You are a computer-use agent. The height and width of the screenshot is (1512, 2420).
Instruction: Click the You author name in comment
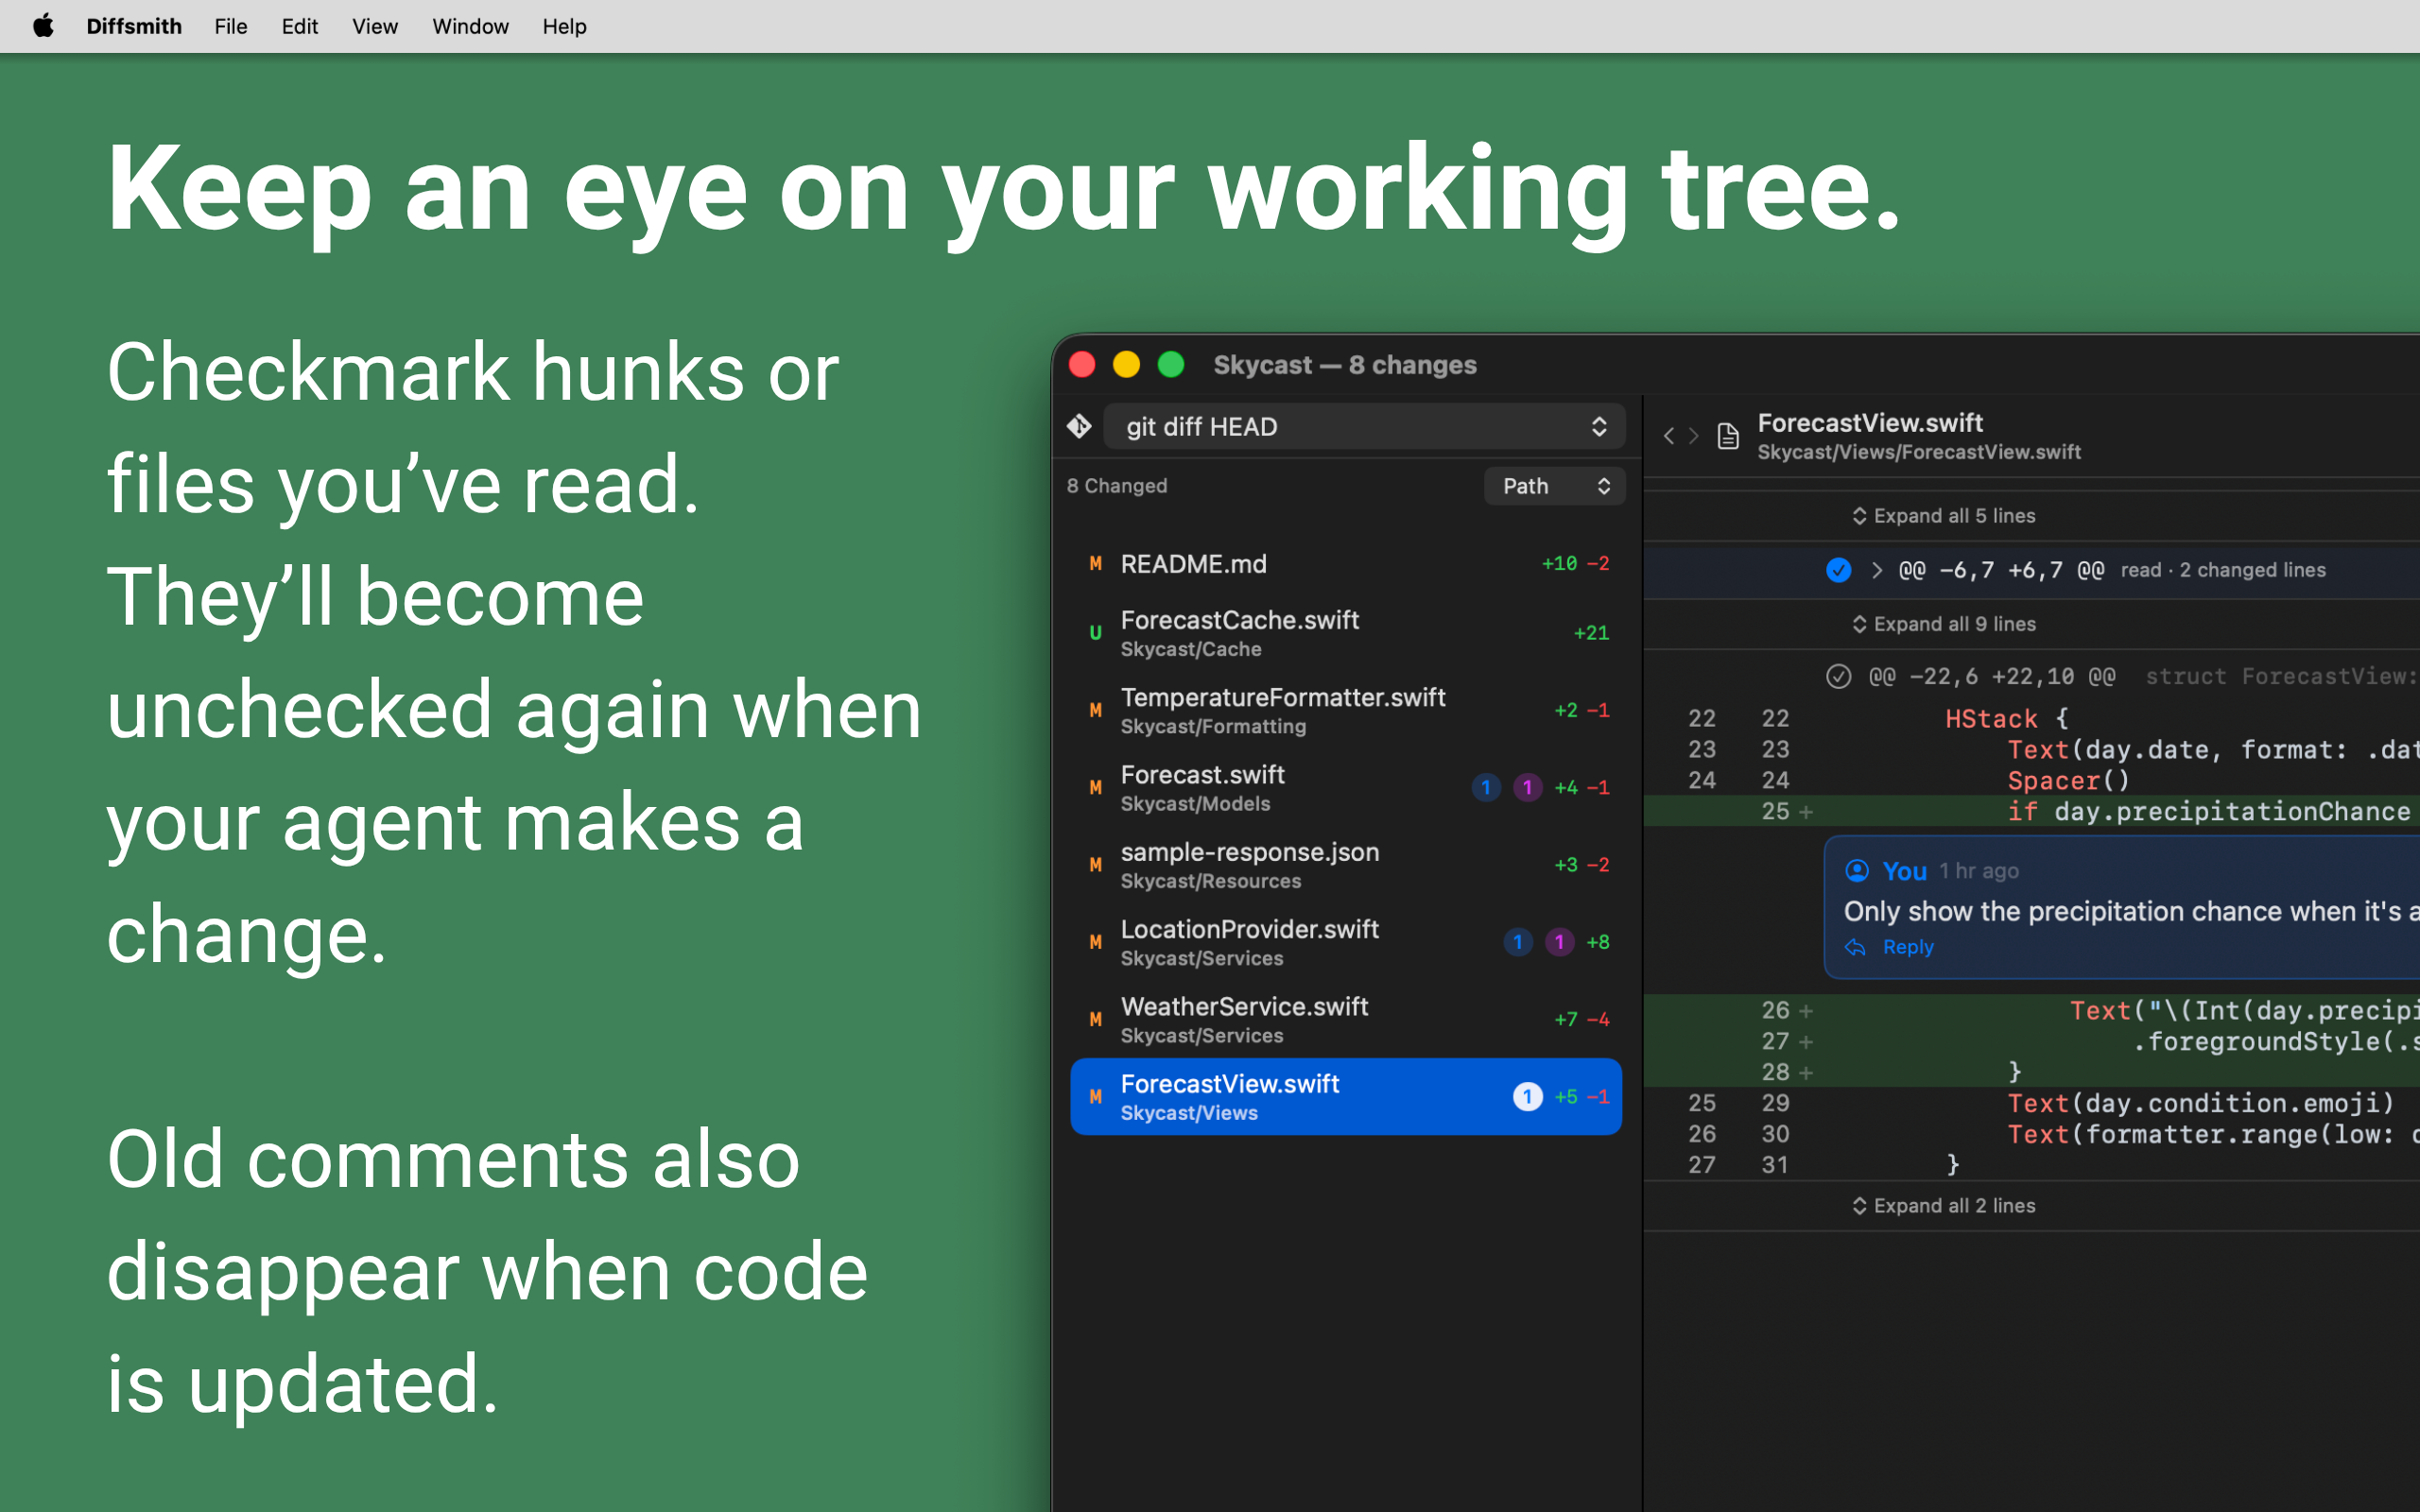(1904, 871)
